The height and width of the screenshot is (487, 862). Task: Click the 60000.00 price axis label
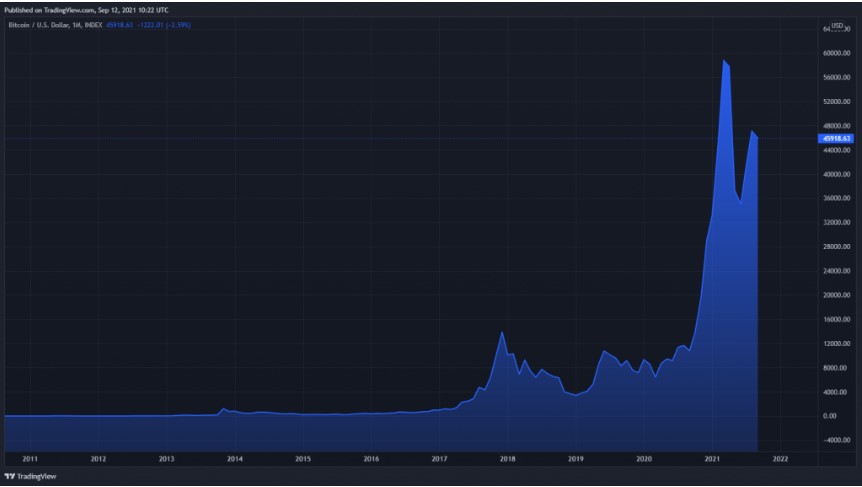pos(836,53)
